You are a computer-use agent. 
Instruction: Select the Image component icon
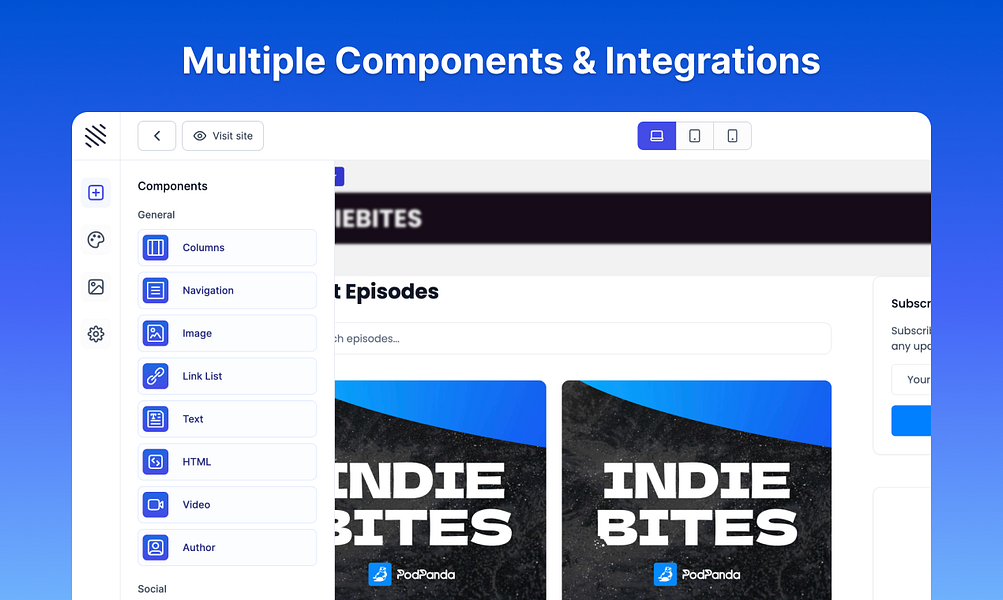pyautogui.click(x=156, y=333)
